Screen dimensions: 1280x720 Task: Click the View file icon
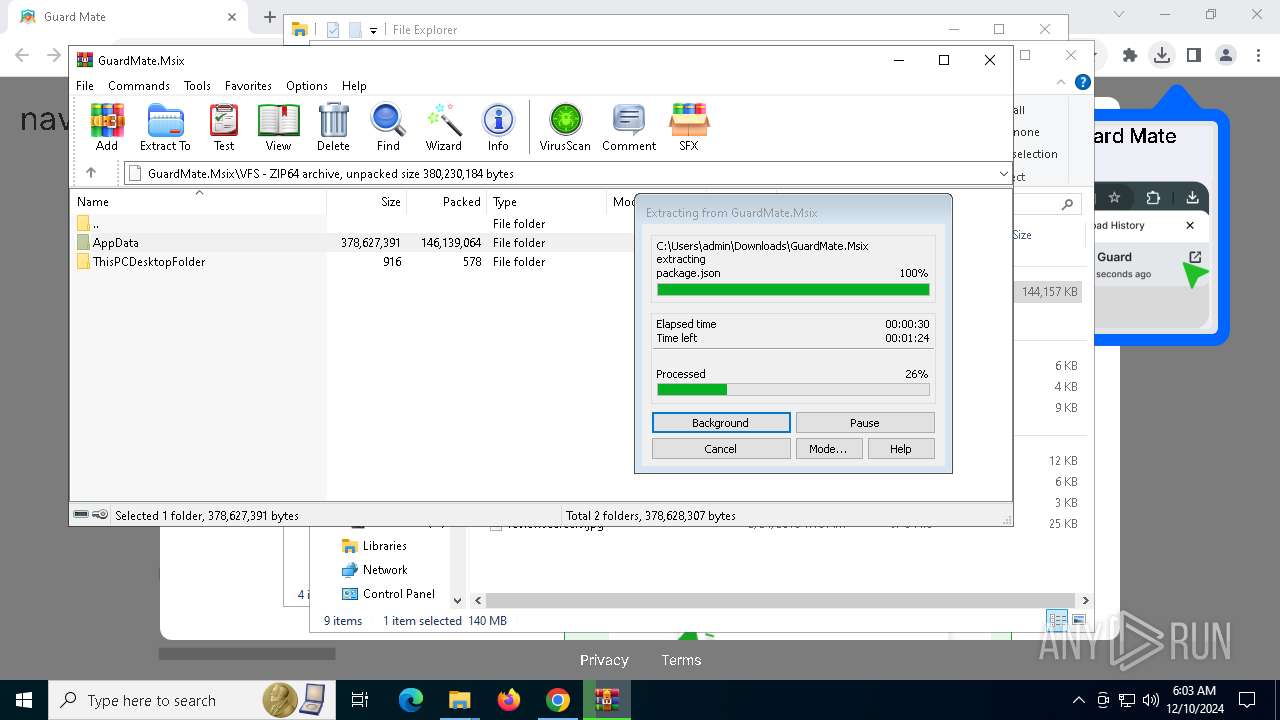point(278,127)
